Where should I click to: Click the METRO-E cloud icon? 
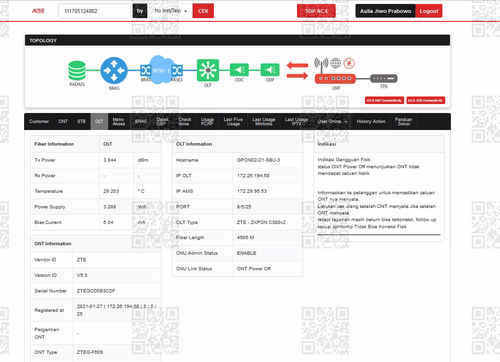coord(161,70)
